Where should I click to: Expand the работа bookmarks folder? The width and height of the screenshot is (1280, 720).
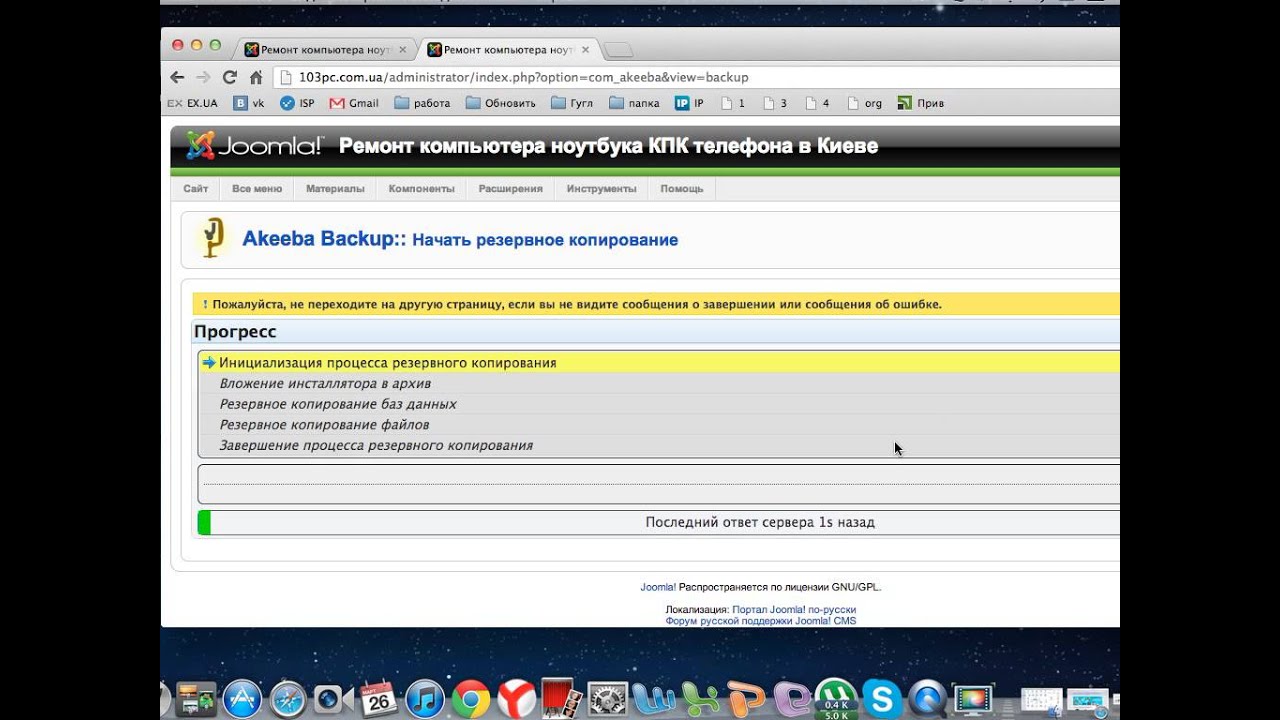(422, 103)
